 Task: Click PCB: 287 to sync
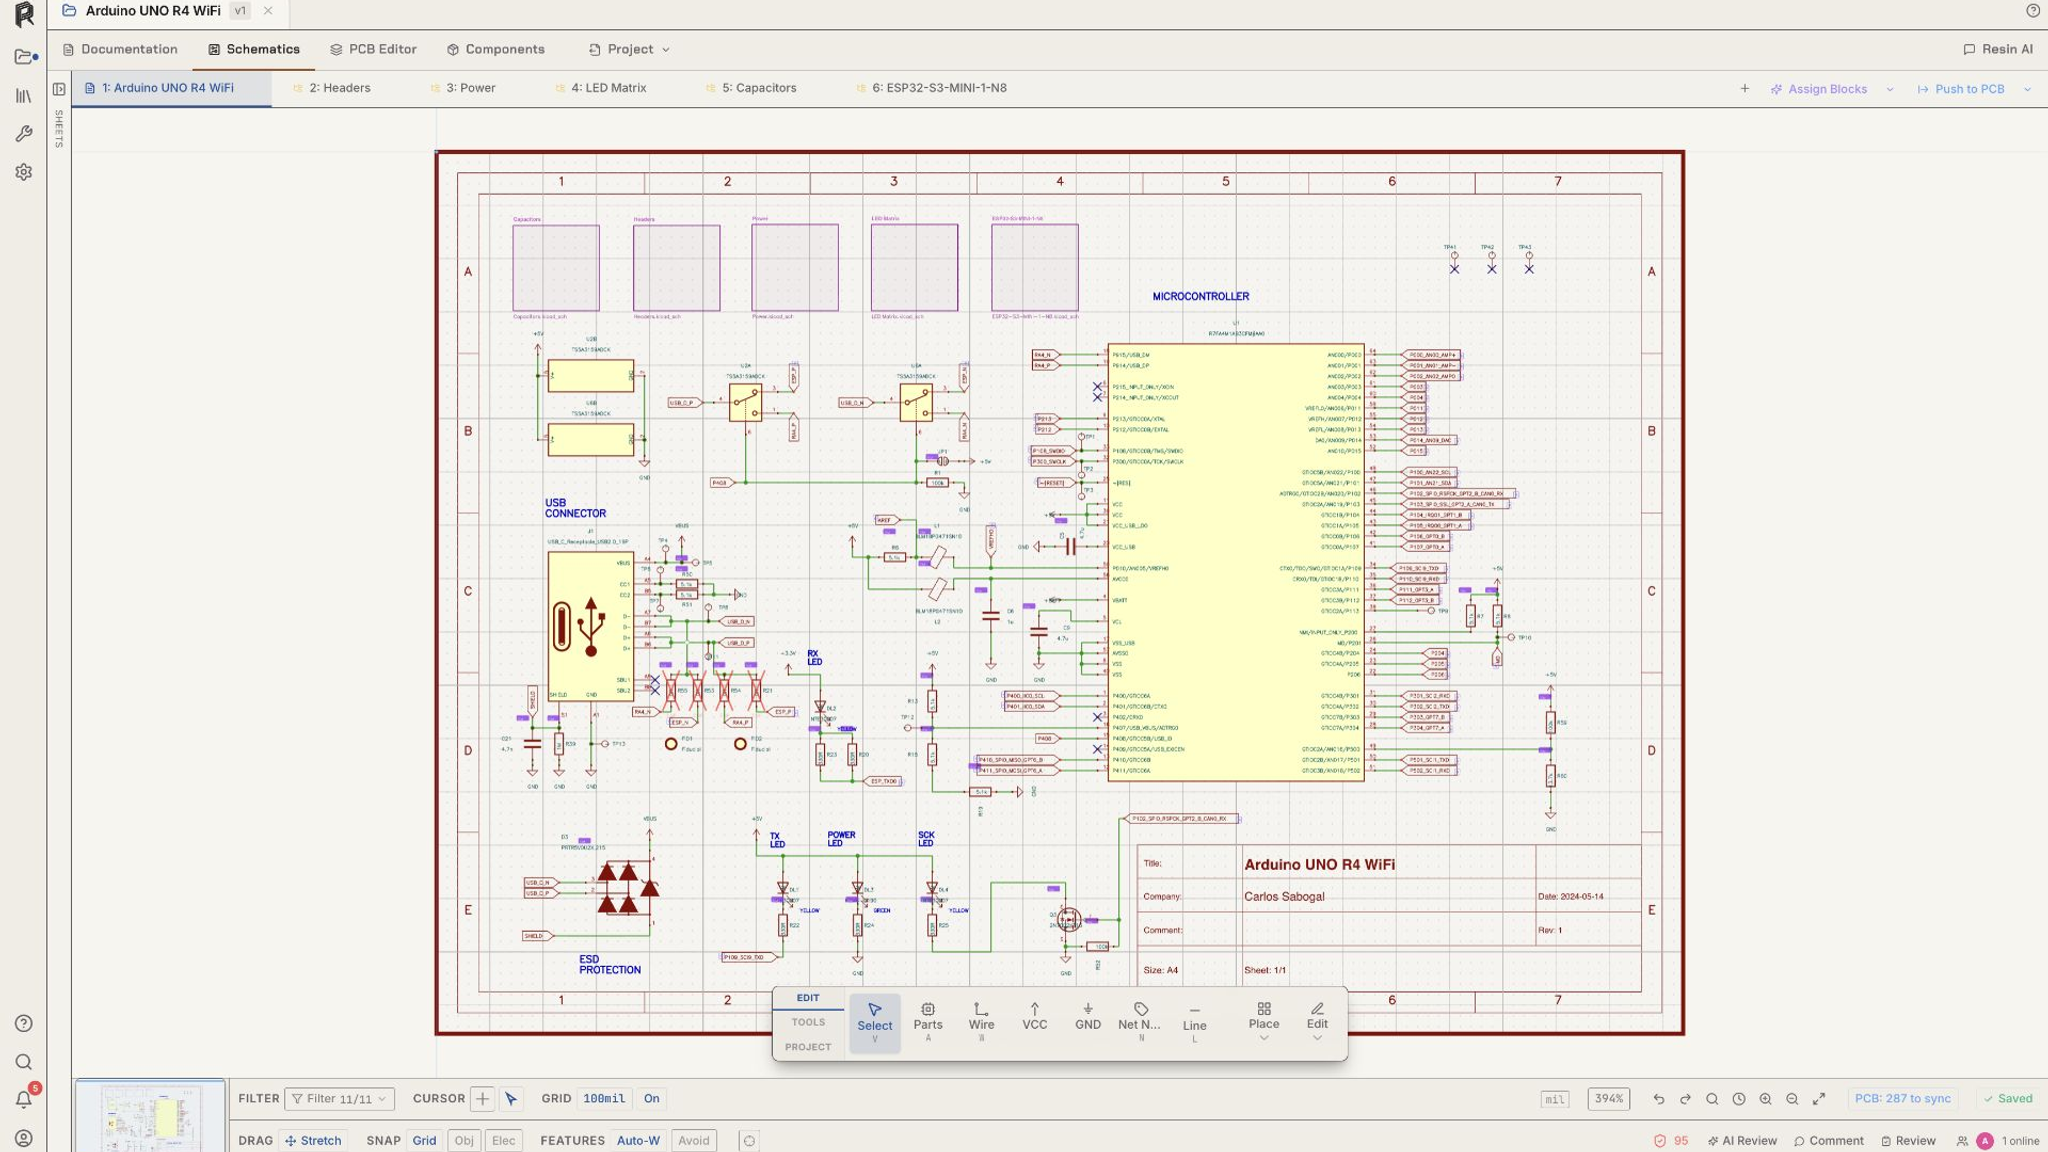(x=1902, y=1099)
